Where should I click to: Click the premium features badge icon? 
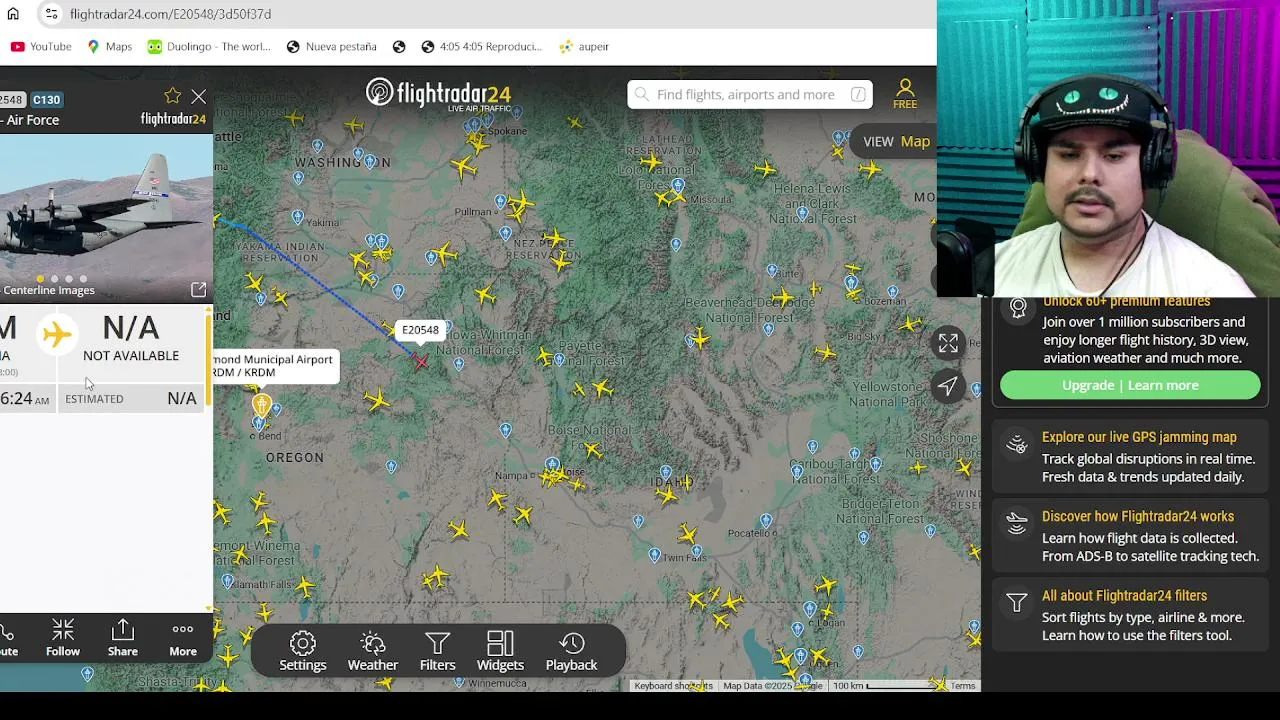(x=1018, y=308)
